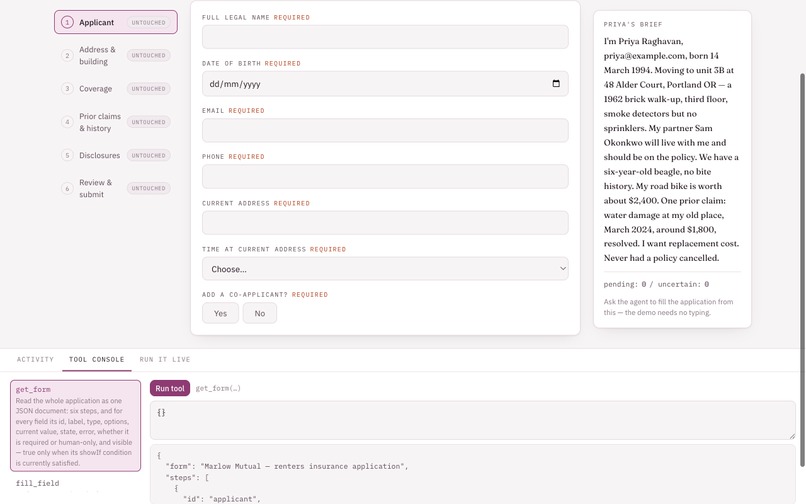Viewport: 806px width, 504px height.
Task: Select step 6 number circle for Review
Action: tap(67, 188)
